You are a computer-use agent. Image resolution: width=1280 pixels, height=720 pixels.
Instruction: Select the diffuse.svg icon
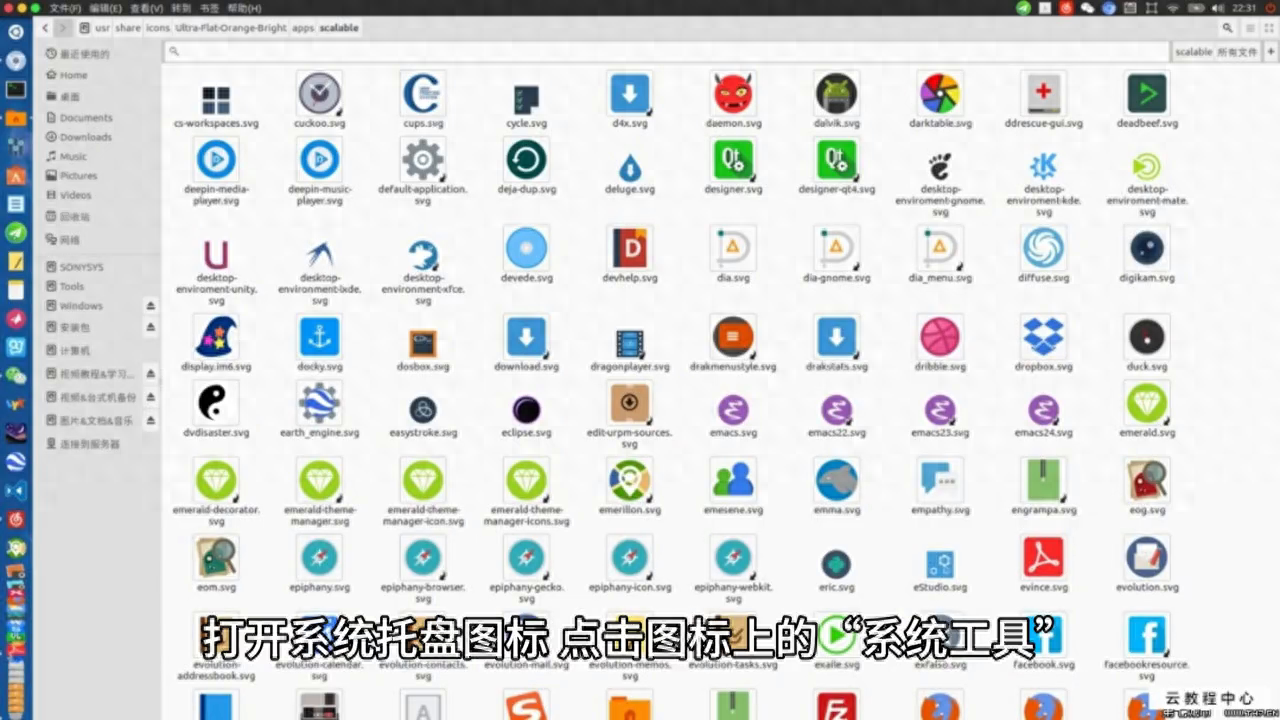[x=1043, y=248]
